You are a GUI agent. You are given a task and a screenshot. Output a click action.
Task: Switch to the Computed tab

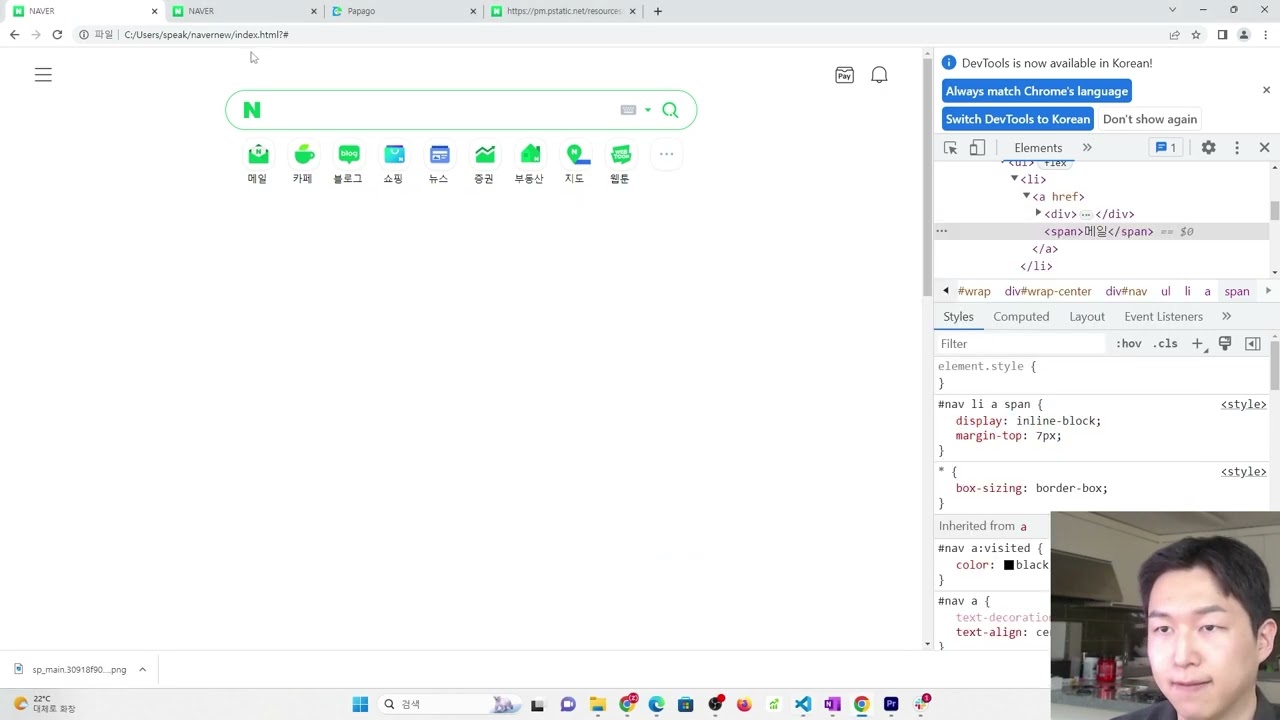coord(1021,317)
